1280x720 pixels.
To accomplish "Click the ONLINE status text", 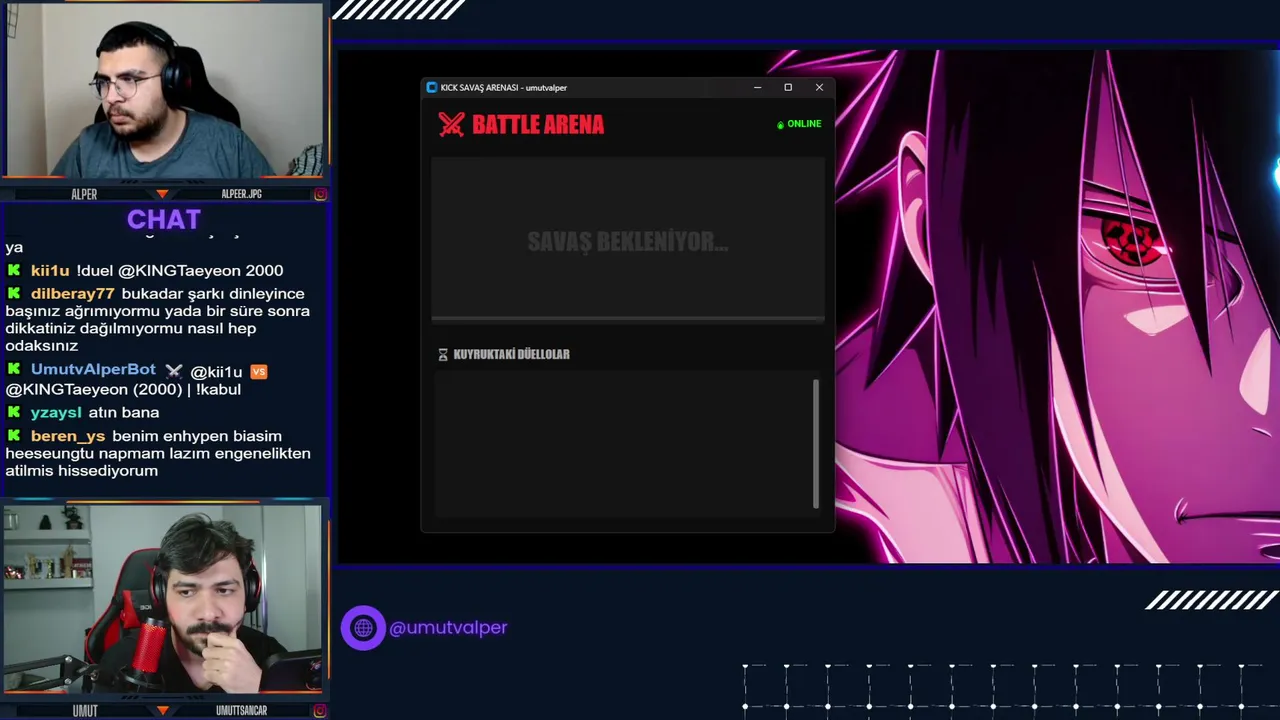I will click(804, 124).
